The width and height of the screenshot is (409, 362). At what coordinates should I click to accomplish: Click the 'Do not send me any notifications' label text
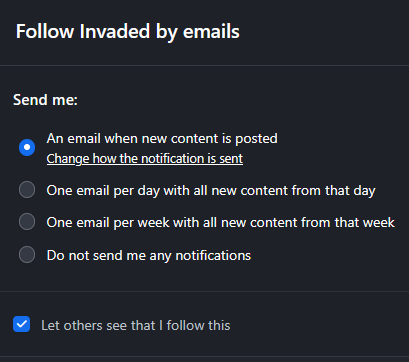pyautogui.click(x=149, y=256)
